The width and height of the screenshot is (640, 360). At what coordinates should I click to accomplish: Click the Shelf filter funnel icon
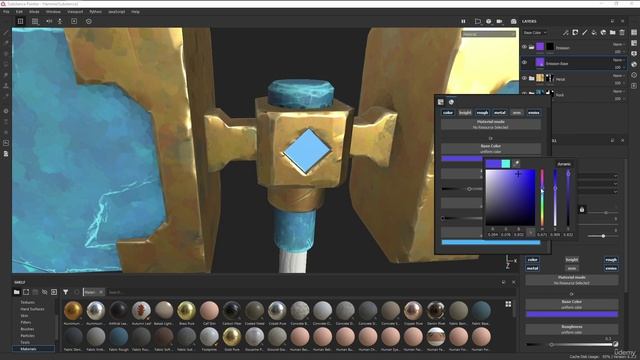(x=65, y=292)
